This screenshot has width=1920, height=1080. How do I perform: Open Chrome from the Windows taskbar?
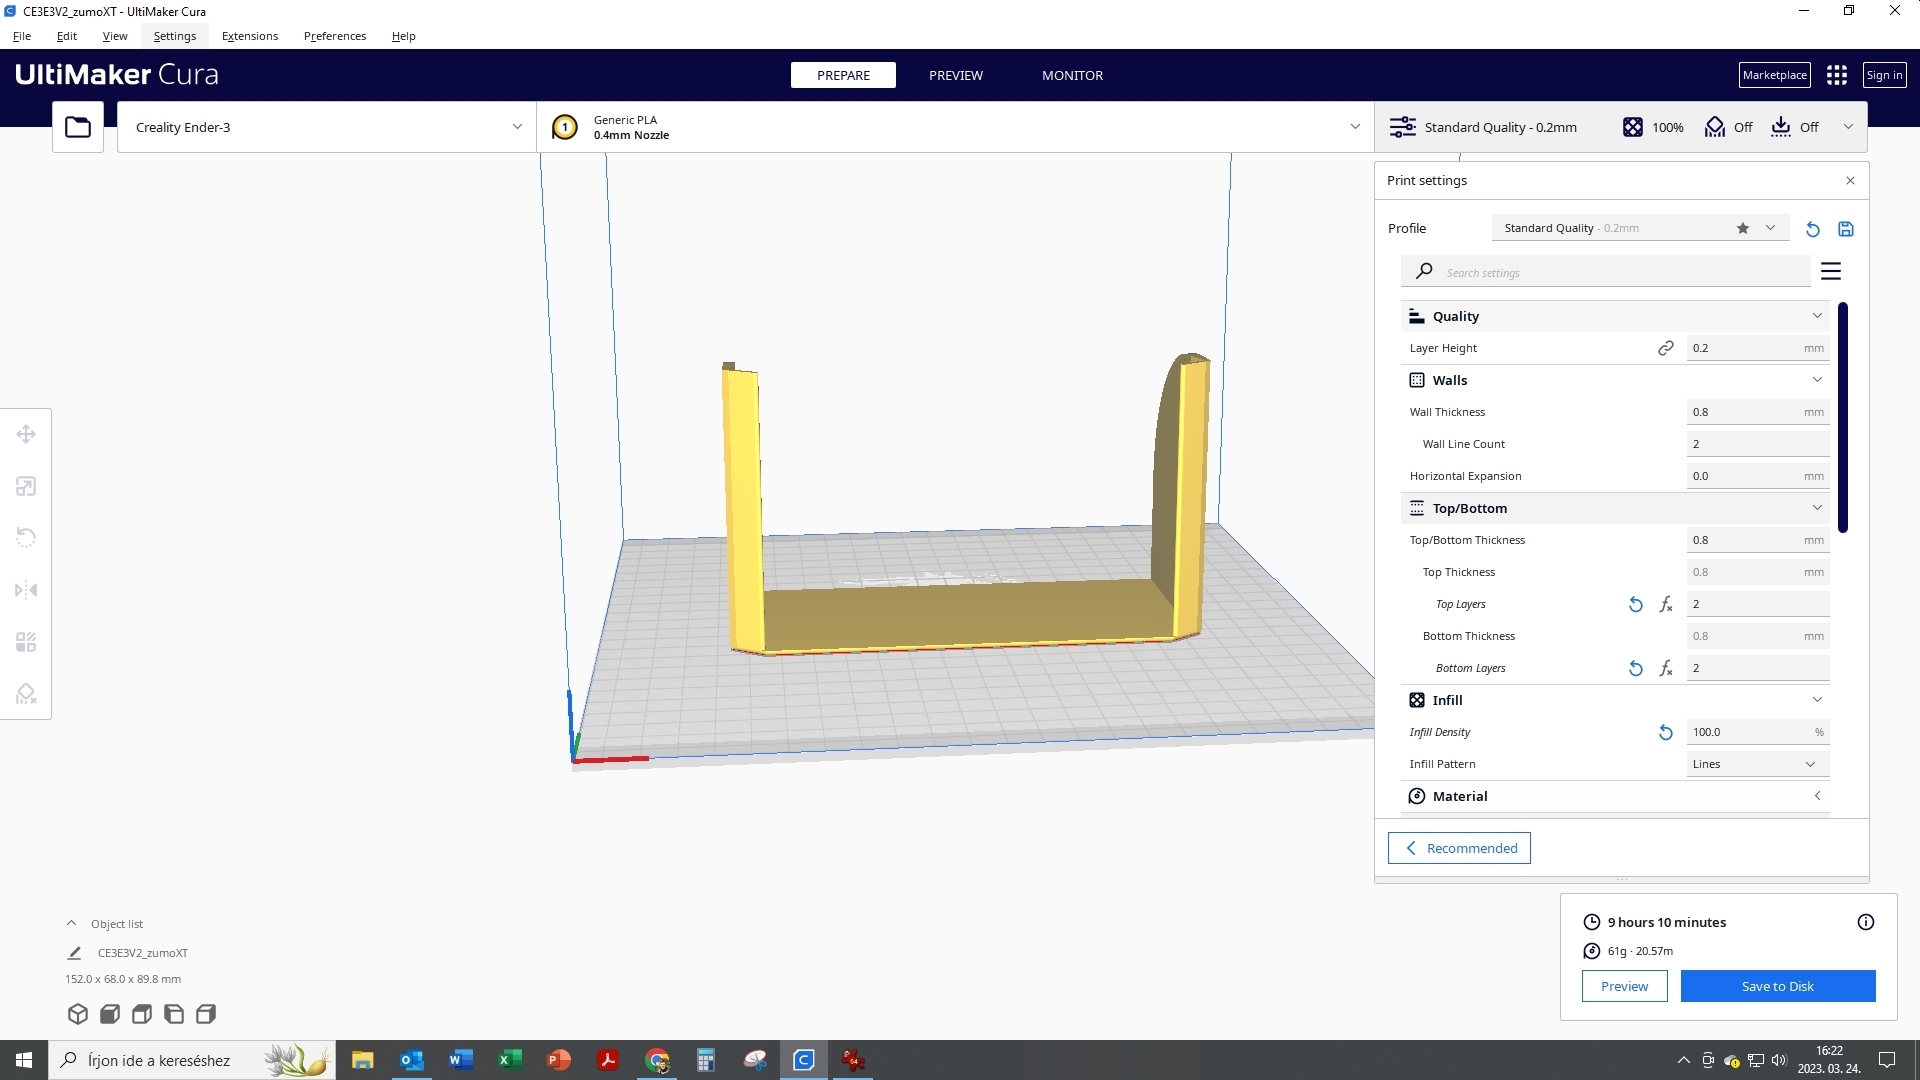pyautogui.click(x=657, y=1060)
